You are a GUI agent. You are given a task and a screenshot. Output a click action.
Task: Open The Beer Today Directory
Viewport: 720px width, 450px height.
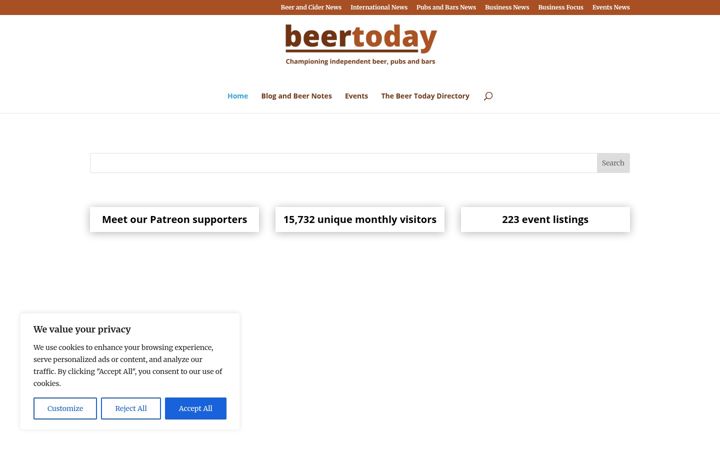tap(425, 96)
